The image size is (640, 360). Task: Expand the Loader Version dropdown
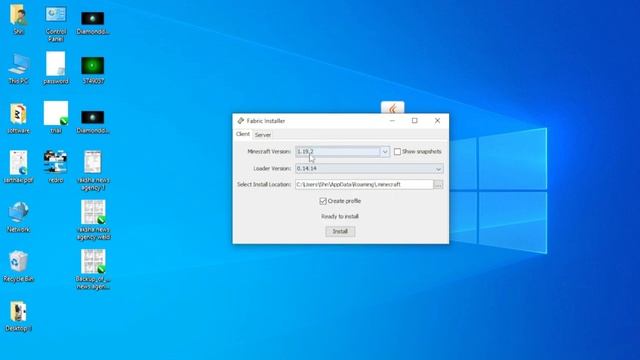[x=438, y=169]
